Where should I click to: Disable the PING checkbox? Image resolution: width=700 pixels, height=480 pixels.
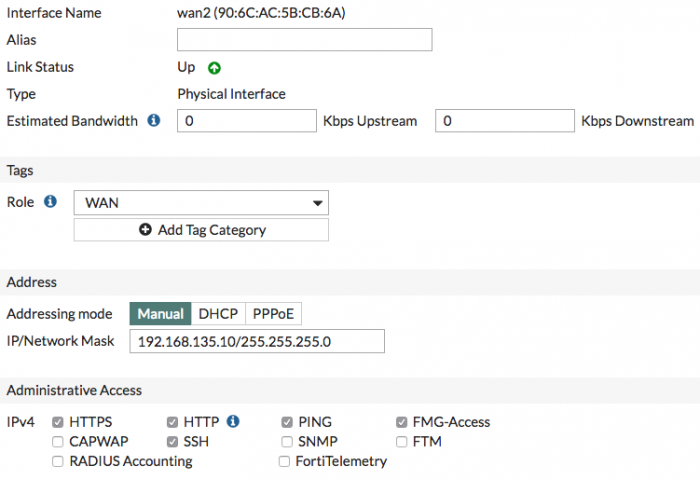point(287,422)
